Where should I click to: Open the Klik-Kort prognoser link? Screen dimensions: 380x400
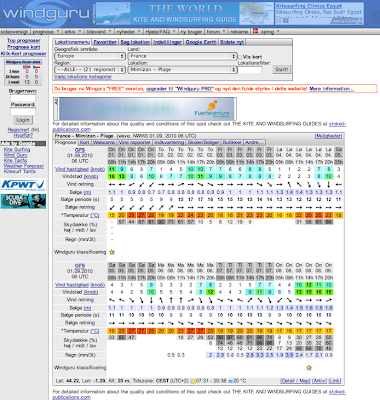click(x=23, y=54)
